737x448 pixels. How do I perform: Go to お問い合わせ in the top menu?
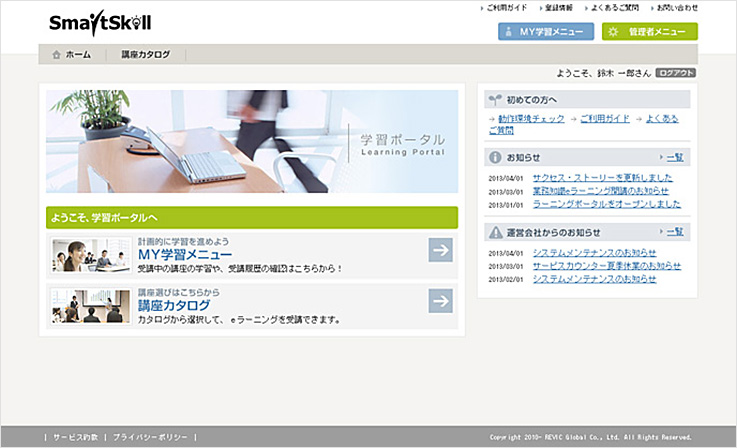click(679, 8)
